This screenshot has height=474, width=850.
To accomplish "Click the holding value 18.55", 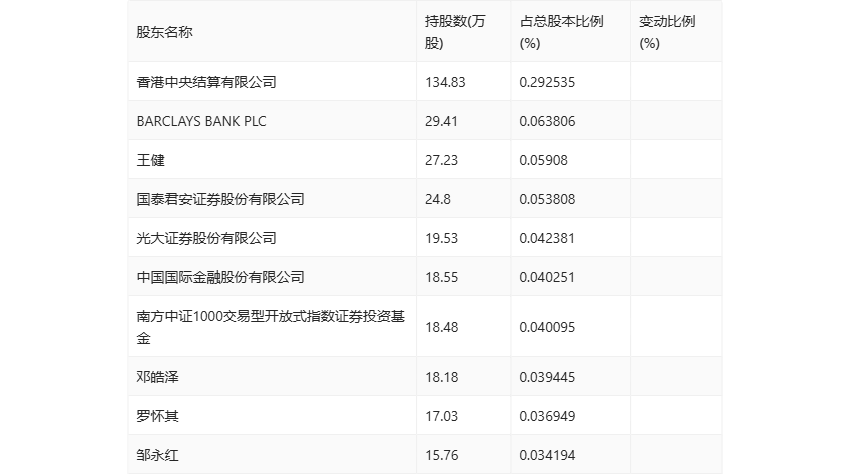I will (x=441, y=277).
